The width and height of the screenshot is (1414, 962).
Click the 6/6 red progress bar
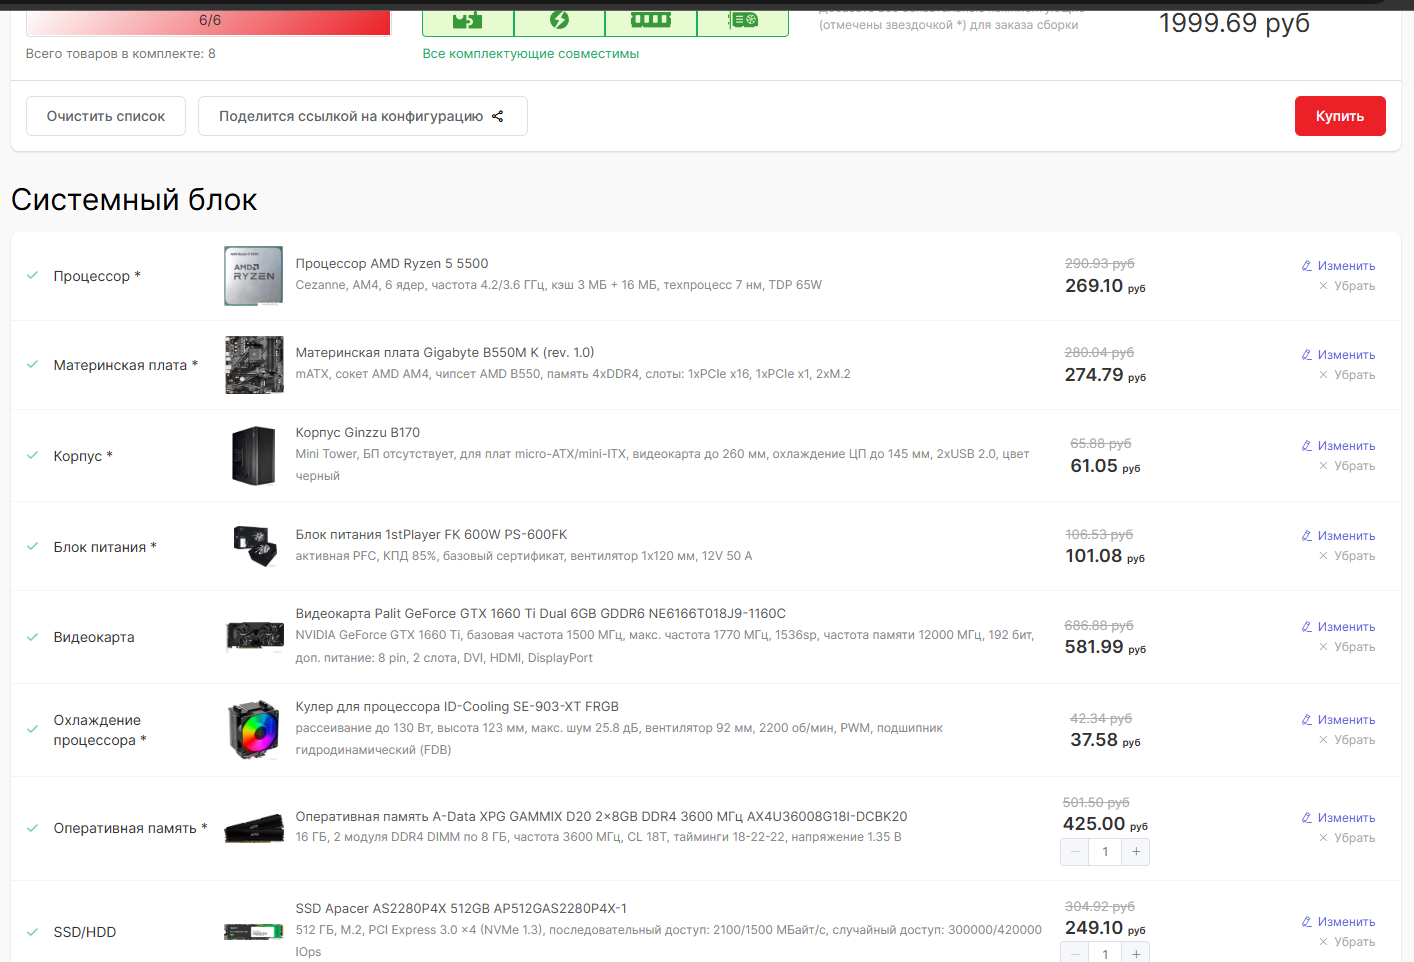[208, 21]
